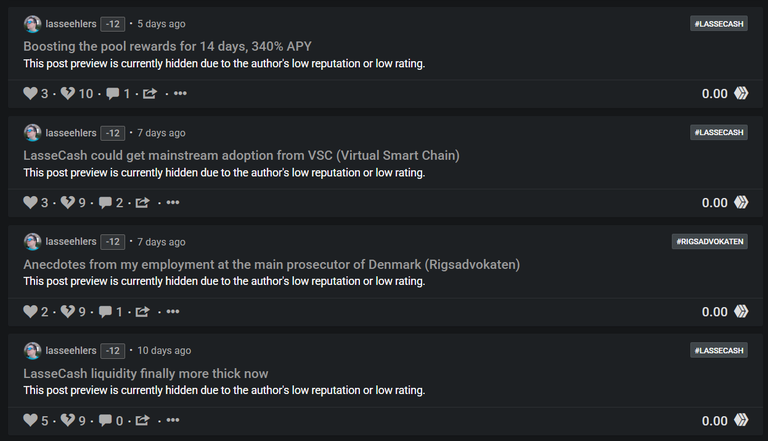Image resolution: width=768 pixels, height=441 pixels.
Task: Open 'LasseCash could get mainstream adoption from VSC' post
Action: point(241,155)
